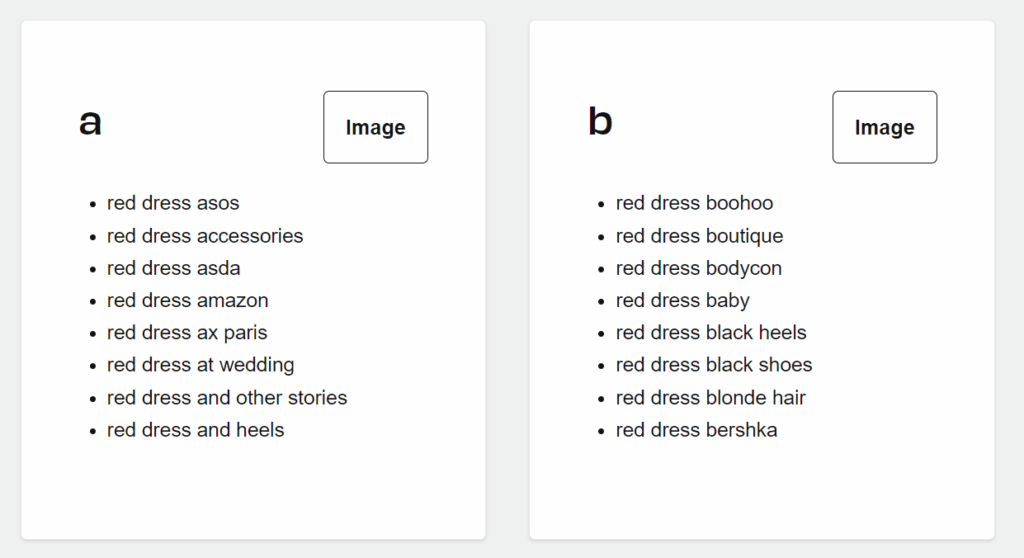Screen dimensions: 1024x558
Task: Select the 'red dress bodycon' keyword
Action: point(698,268)
